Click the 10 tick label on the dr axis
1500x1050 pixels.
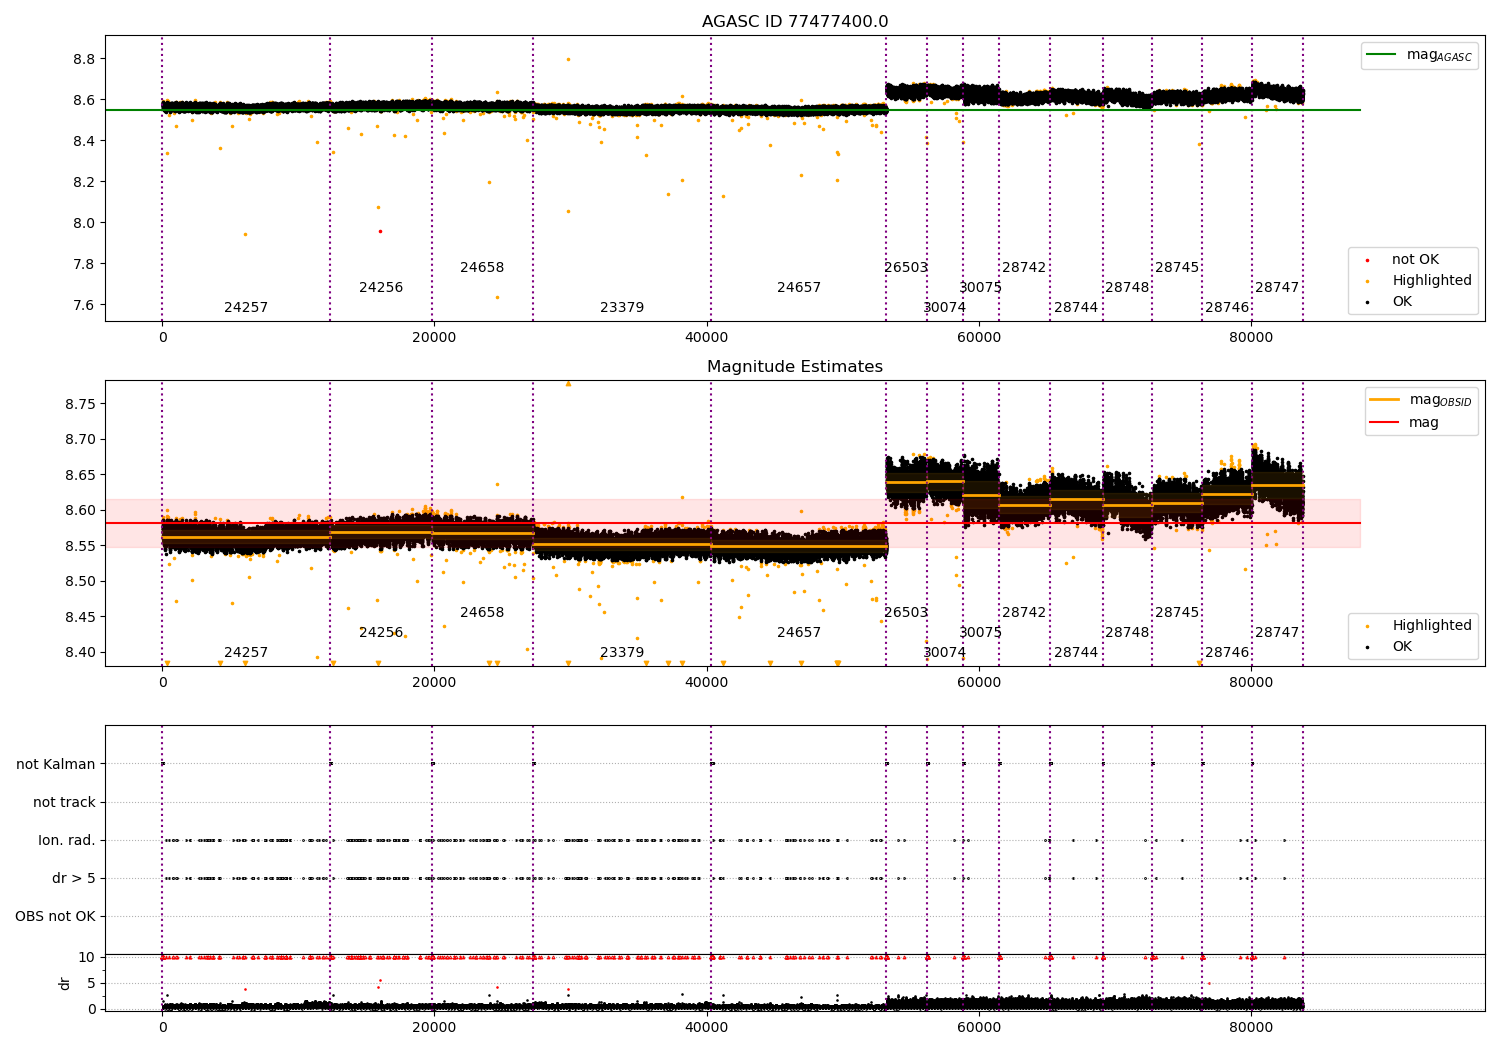(x=88, y=957)
